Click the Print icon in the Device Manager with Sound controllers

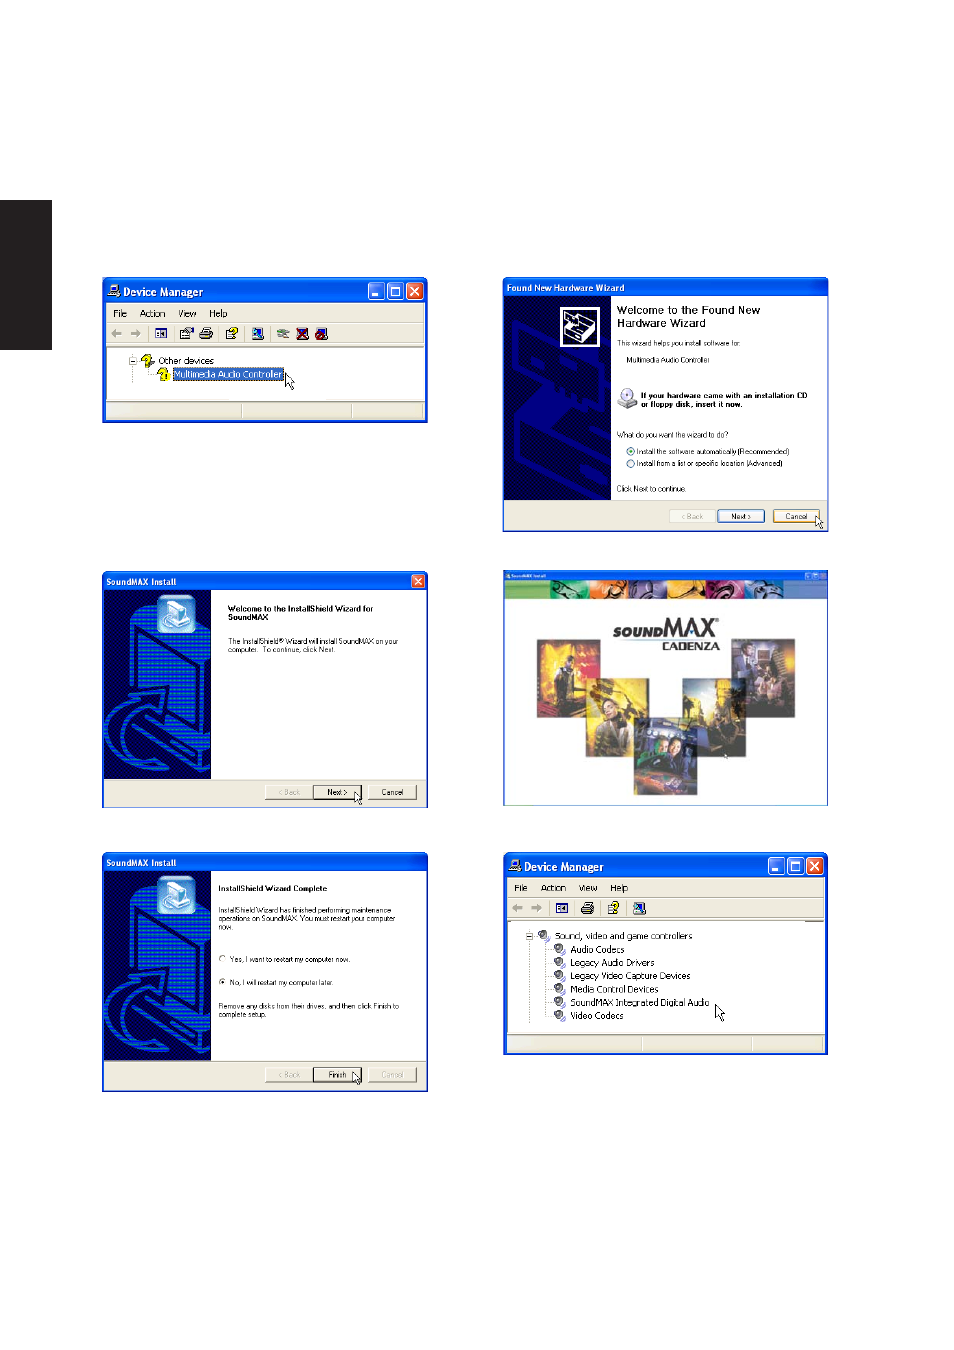click(587, 908)
